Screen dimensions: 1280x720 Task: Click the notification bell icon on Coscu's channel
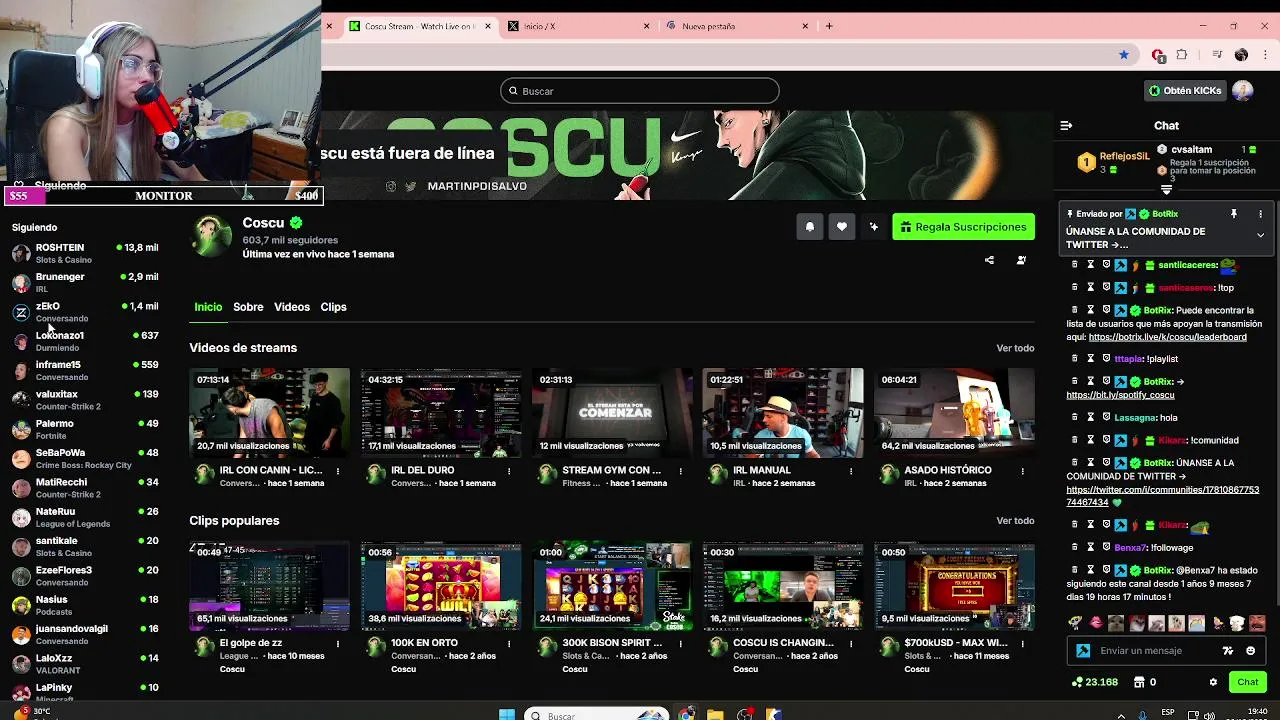[x=810, y=227]
